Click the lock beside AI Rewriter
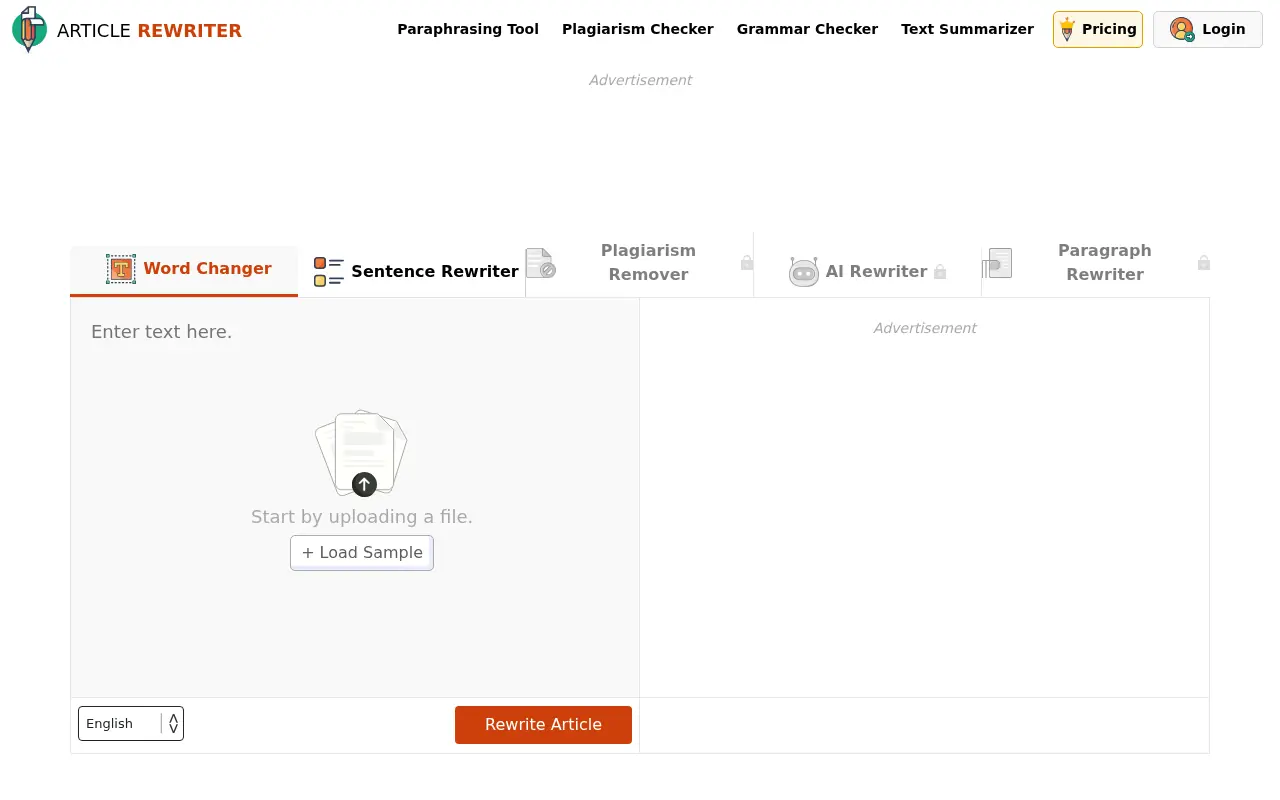The width and height of the screenshot is (1280, 800). tap(940, 271)
